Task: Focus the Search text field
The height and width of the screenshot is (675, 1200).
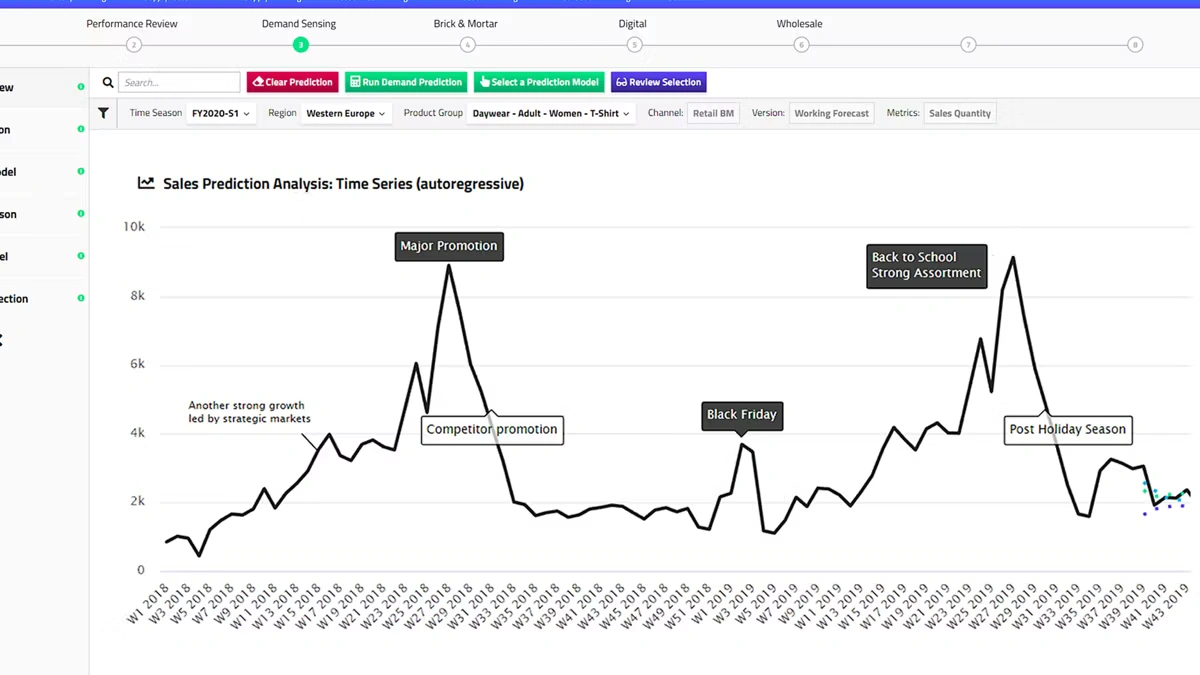Action: point(179,83)
